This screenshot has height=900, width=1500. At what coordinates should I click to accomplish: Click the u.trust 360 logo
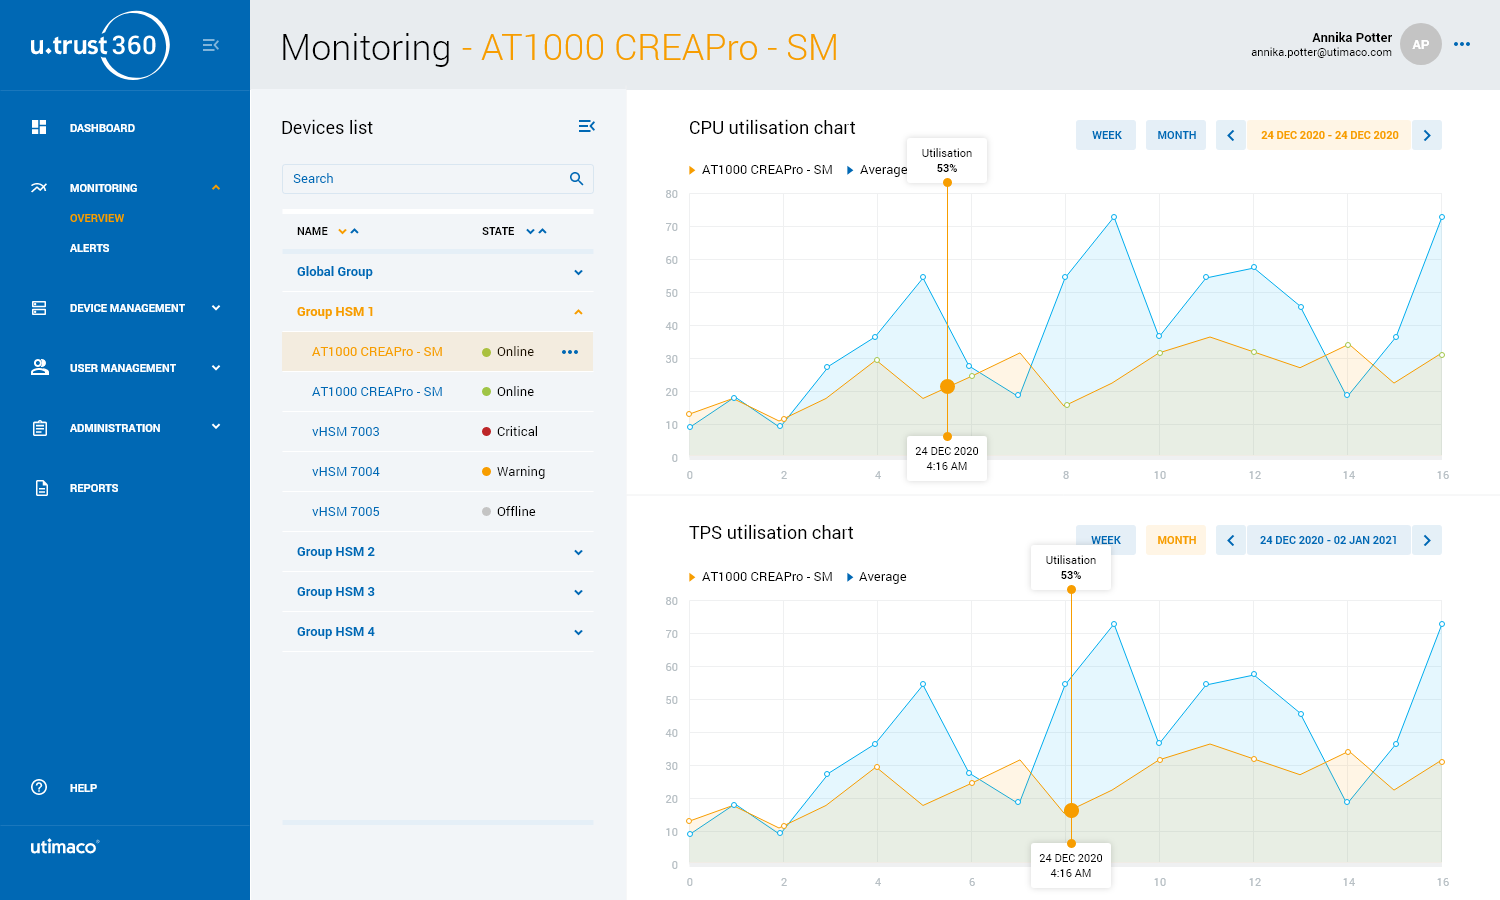coord(100,45)
